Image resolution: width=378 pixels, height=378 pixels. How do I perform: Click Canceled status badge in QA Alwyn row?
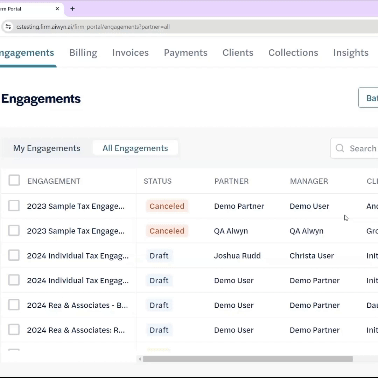point(167,231)
